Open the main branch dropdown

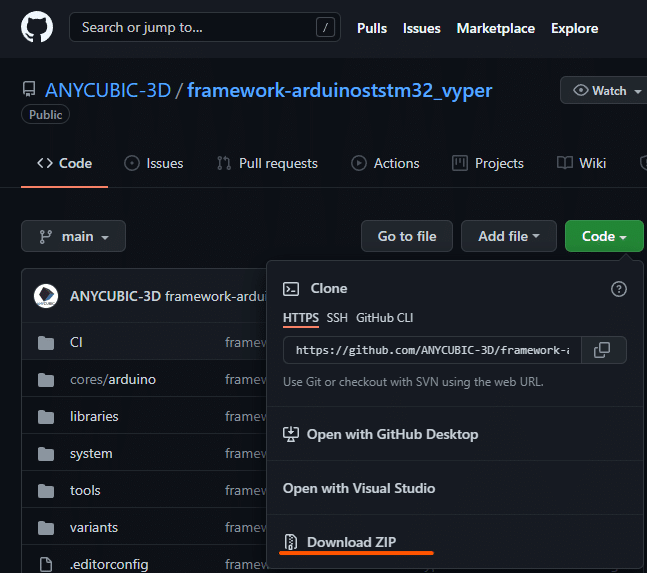[x=73, y=236]
